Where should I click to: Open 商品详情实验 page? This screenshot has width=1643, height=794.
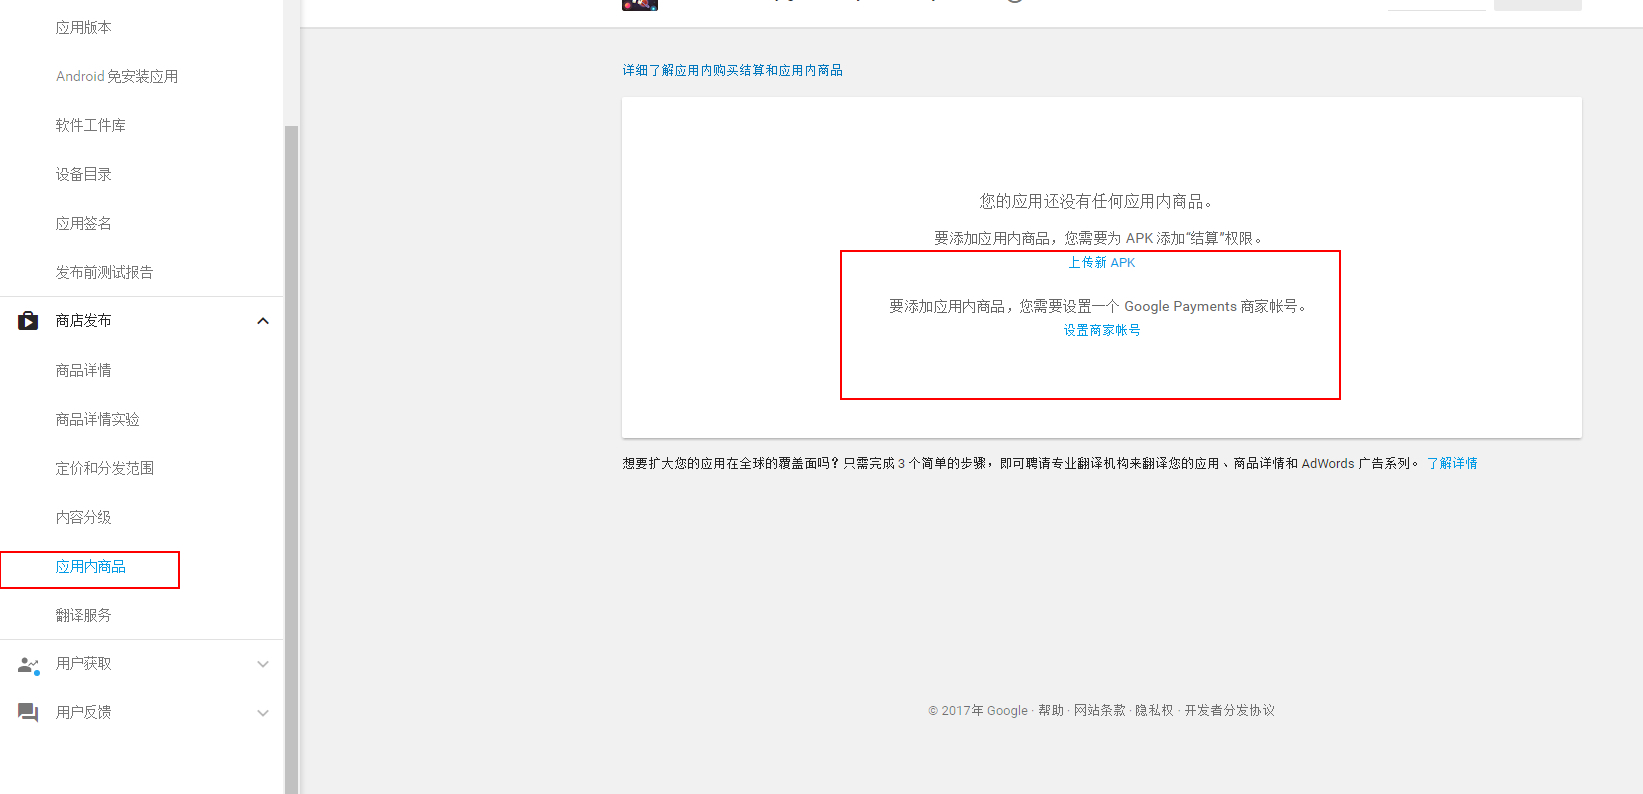coord(98,419)
